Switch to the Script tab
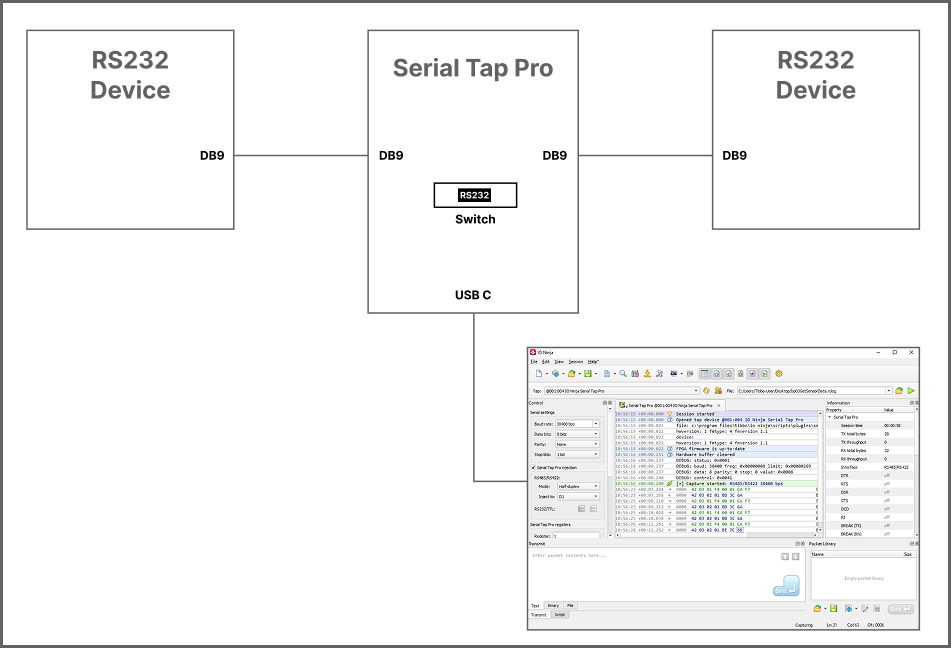Image resolution: width=951 pixels, height=648 pixels. click(560, 615)
